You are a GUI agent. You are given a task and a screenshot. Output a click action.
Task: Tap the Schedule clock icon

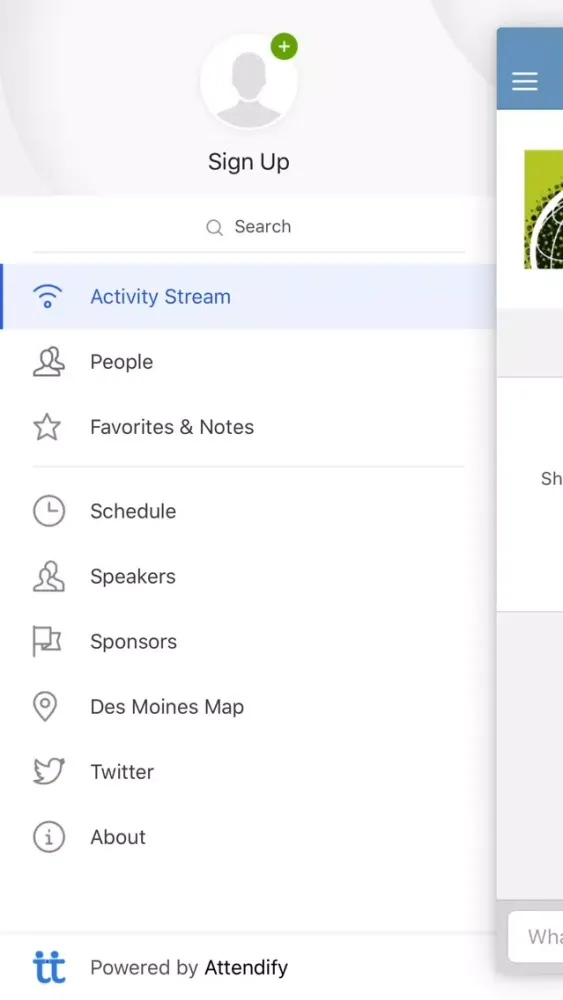pyautogui.click(x=48, y=511)
